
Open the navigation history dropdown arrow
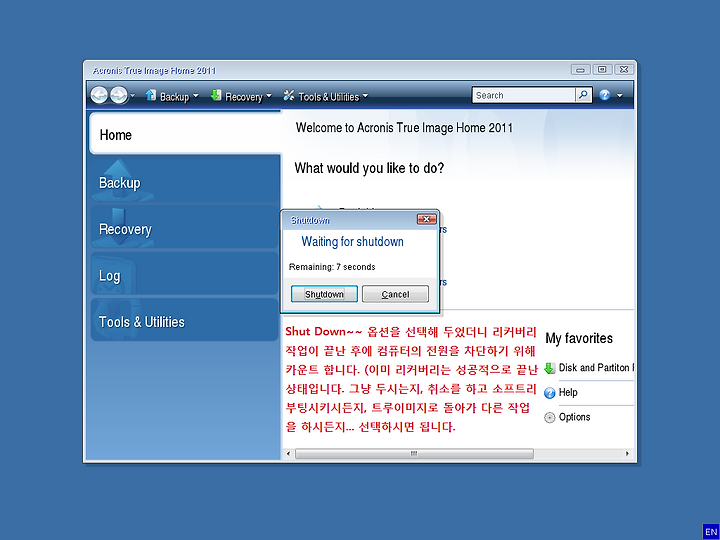[133, 96]
